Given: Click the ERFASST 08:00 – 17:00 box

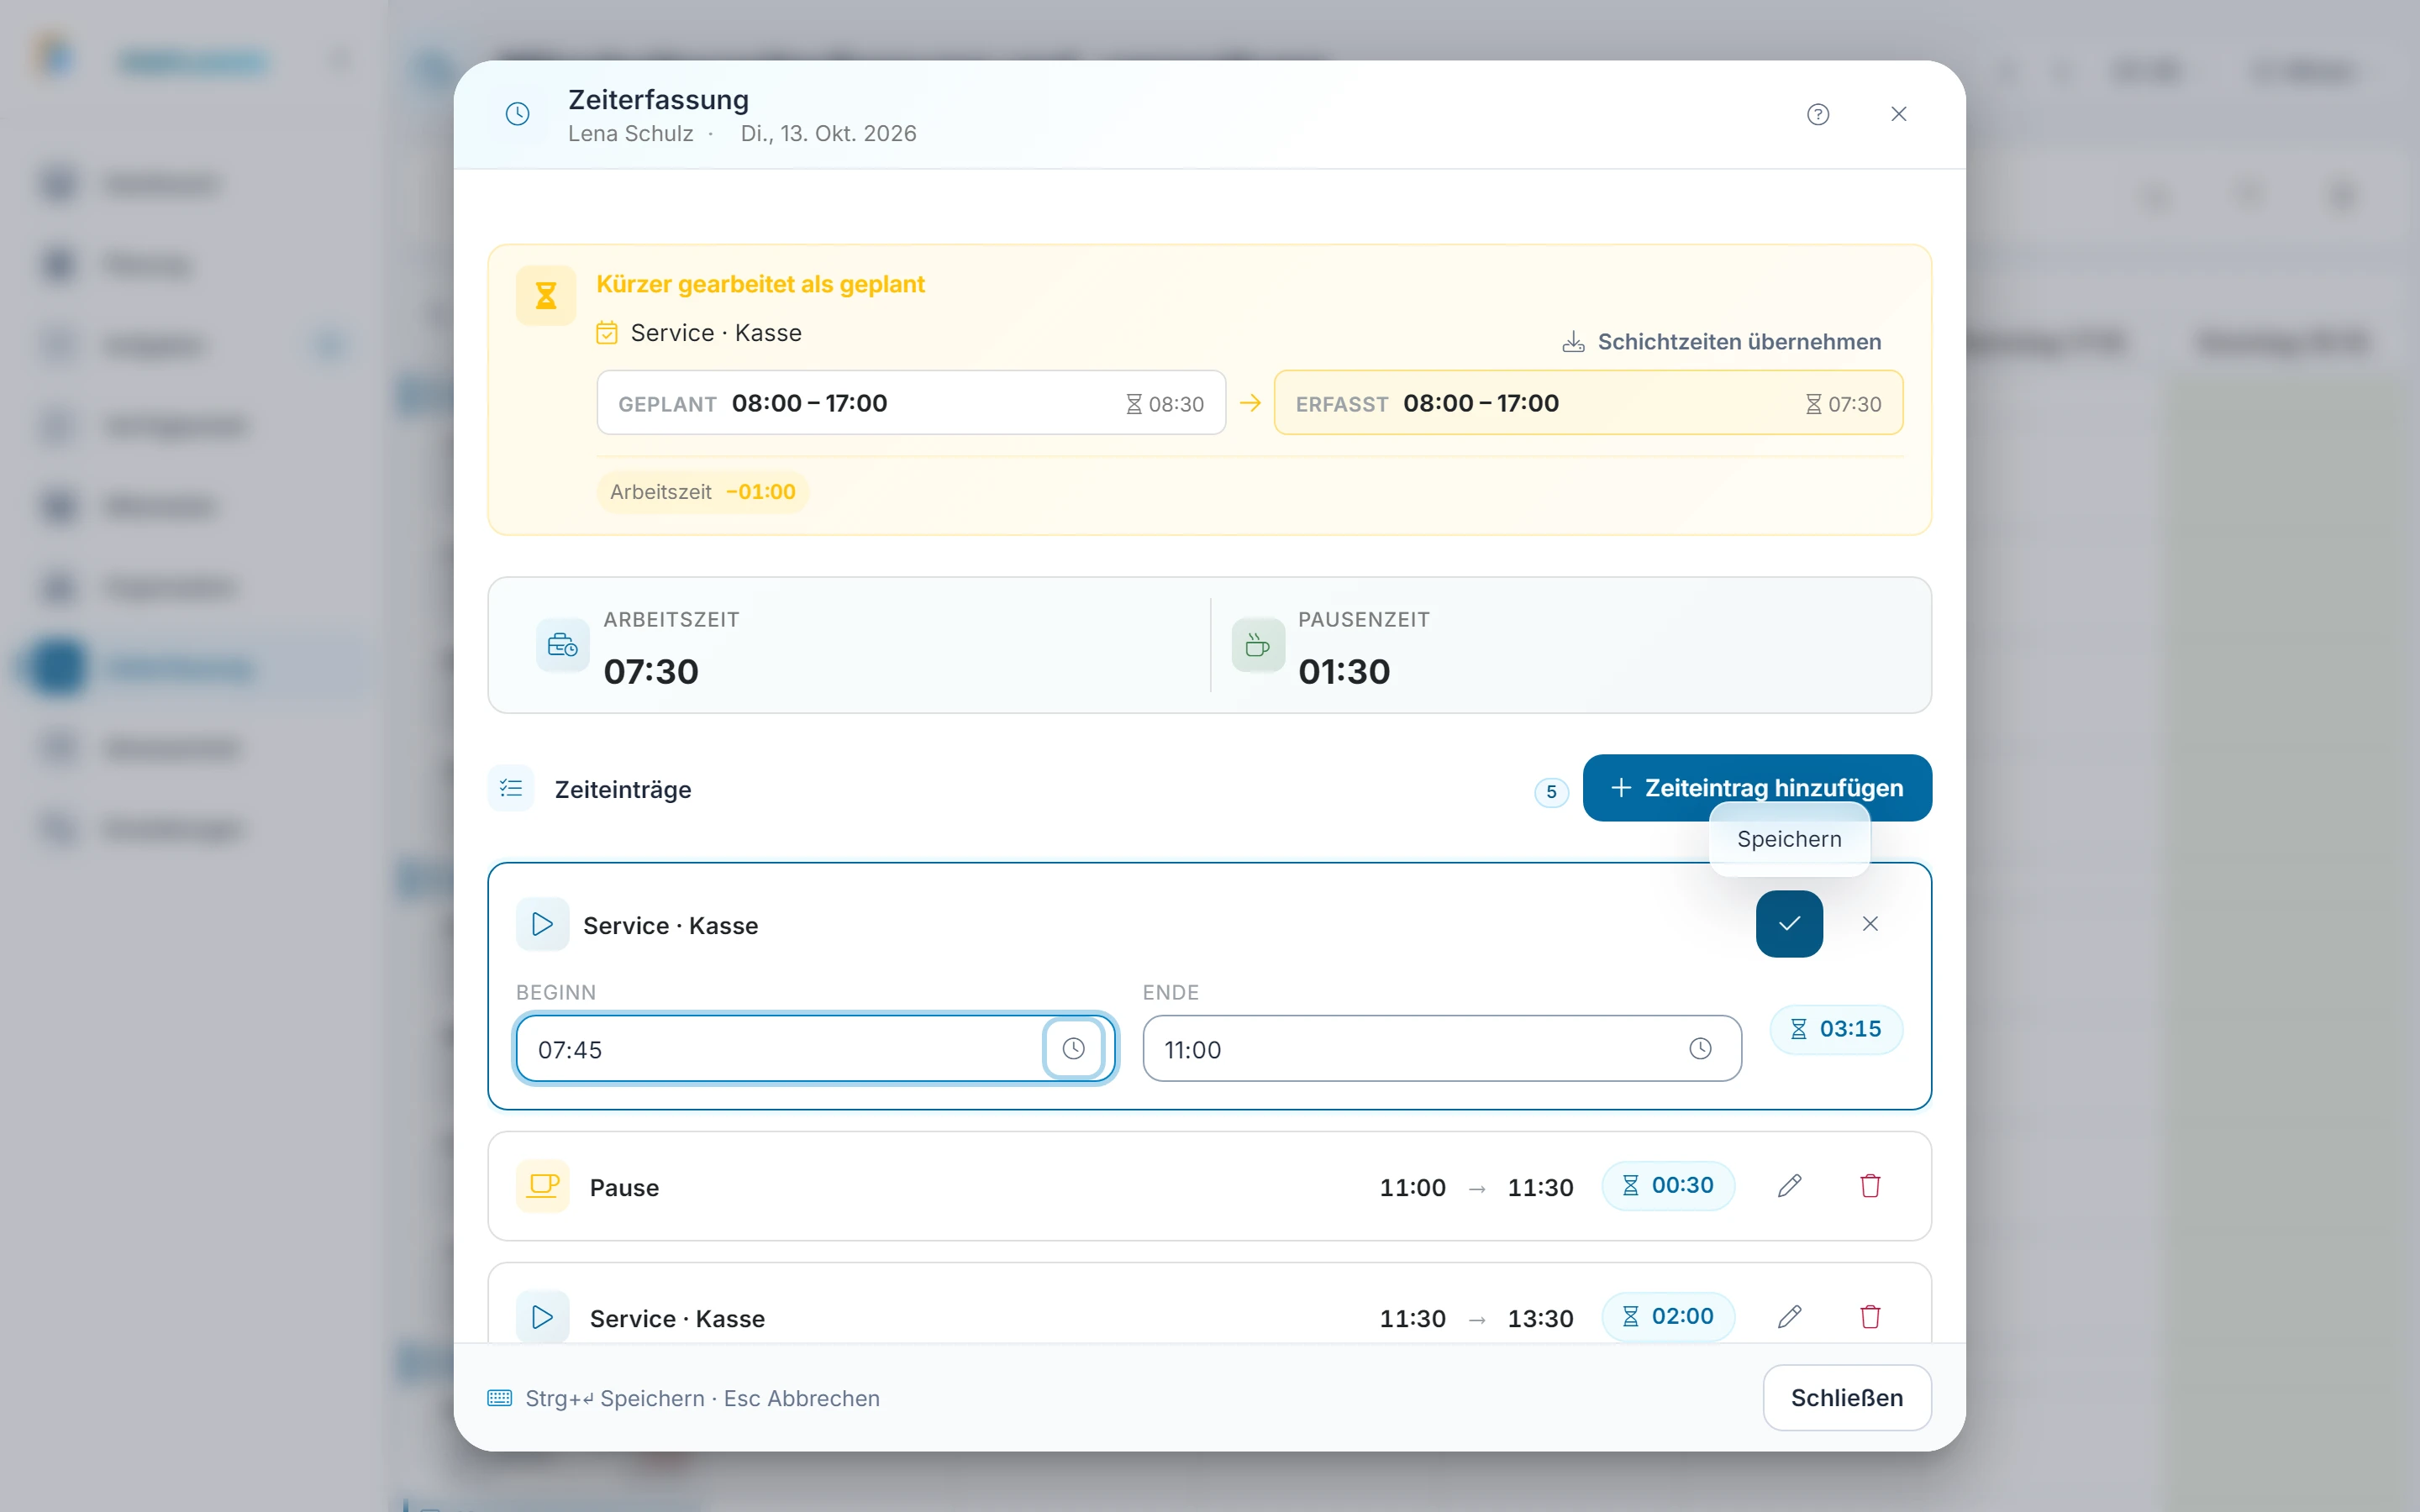Looking at the screenshot, I should click(x=1588, y=403).
